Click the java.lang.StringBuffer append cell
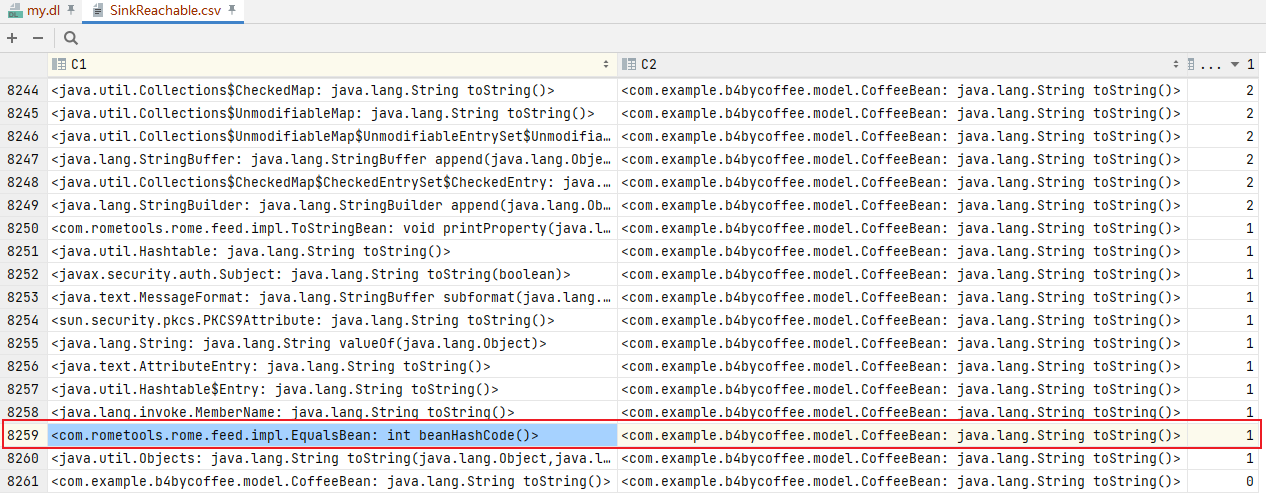Screen dimensions: 1266x498 coord(332,159)
